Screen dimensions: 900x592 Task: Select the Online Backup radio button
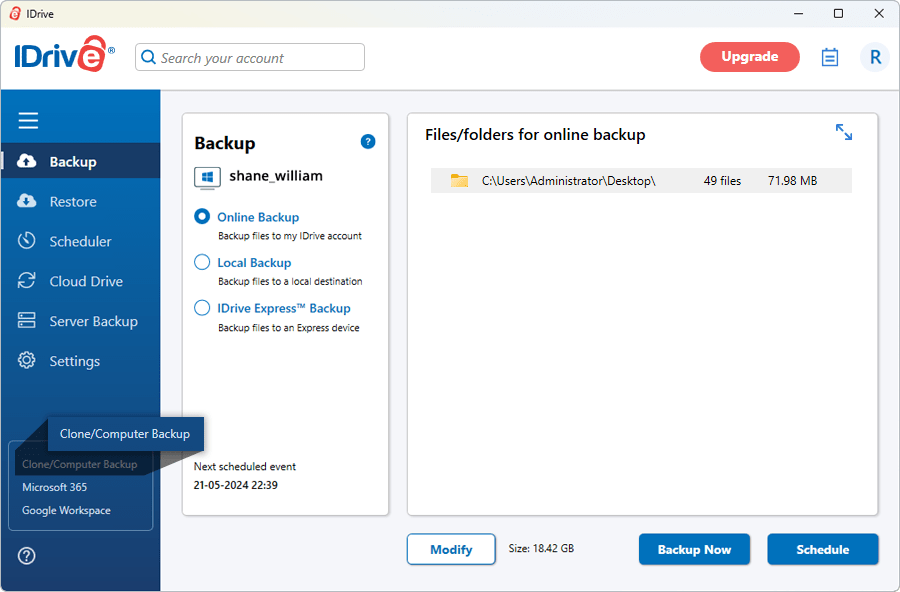(202, 216)
